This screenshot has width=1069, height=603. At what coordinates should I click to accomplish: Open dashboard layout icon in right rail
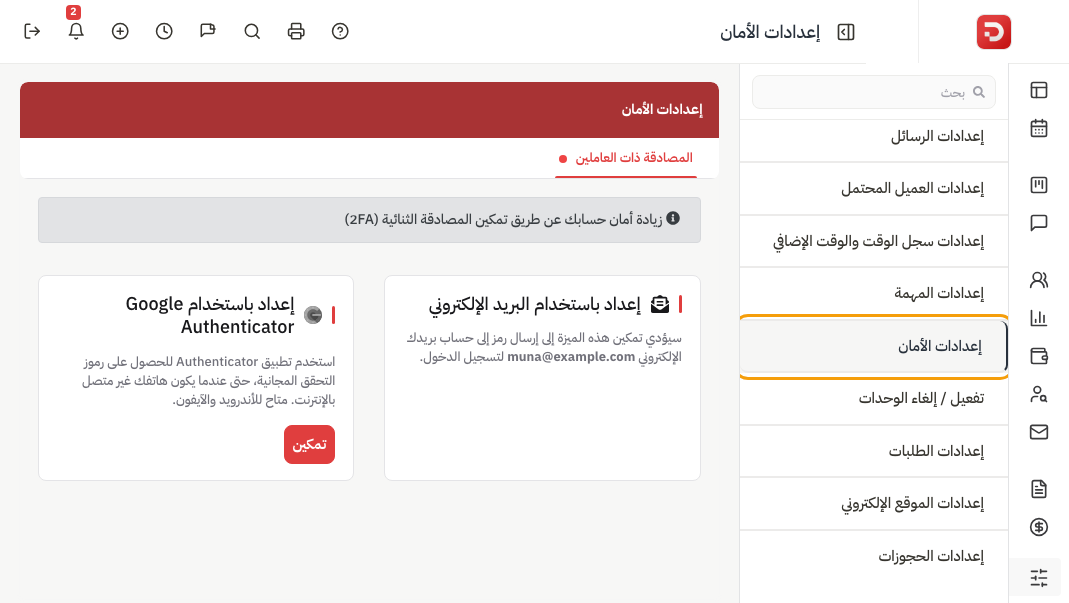pyautogui.click(x=1039, y=90)
